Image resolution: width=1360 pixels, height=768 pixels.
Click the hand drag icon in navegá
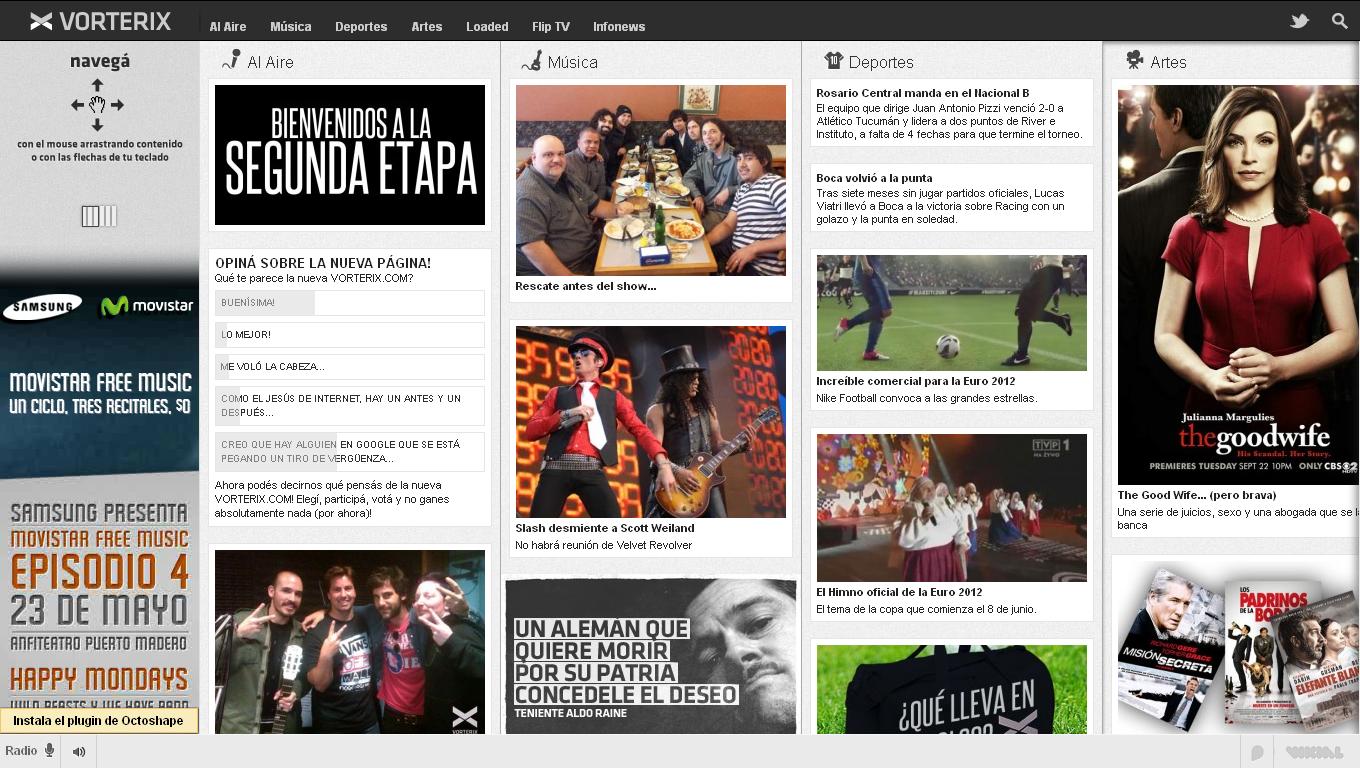click(97, 104)
